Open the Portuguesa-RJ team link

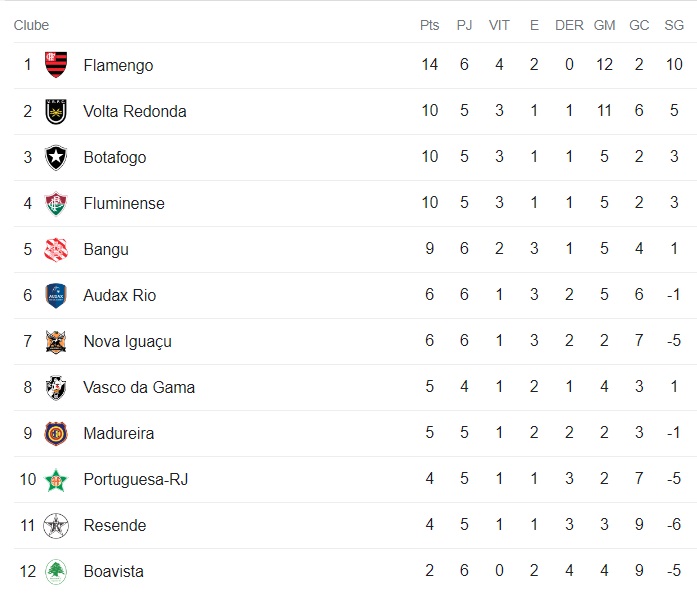click(x=135, y=479)
